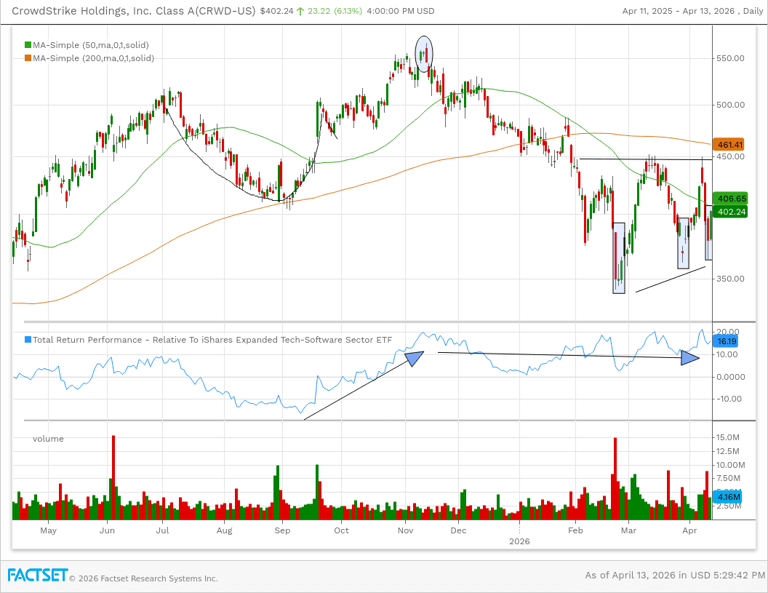This screenshot has height=593, width=768.
Task: Select the tallest rectangle marking the late February low
Action: [618, 258]
